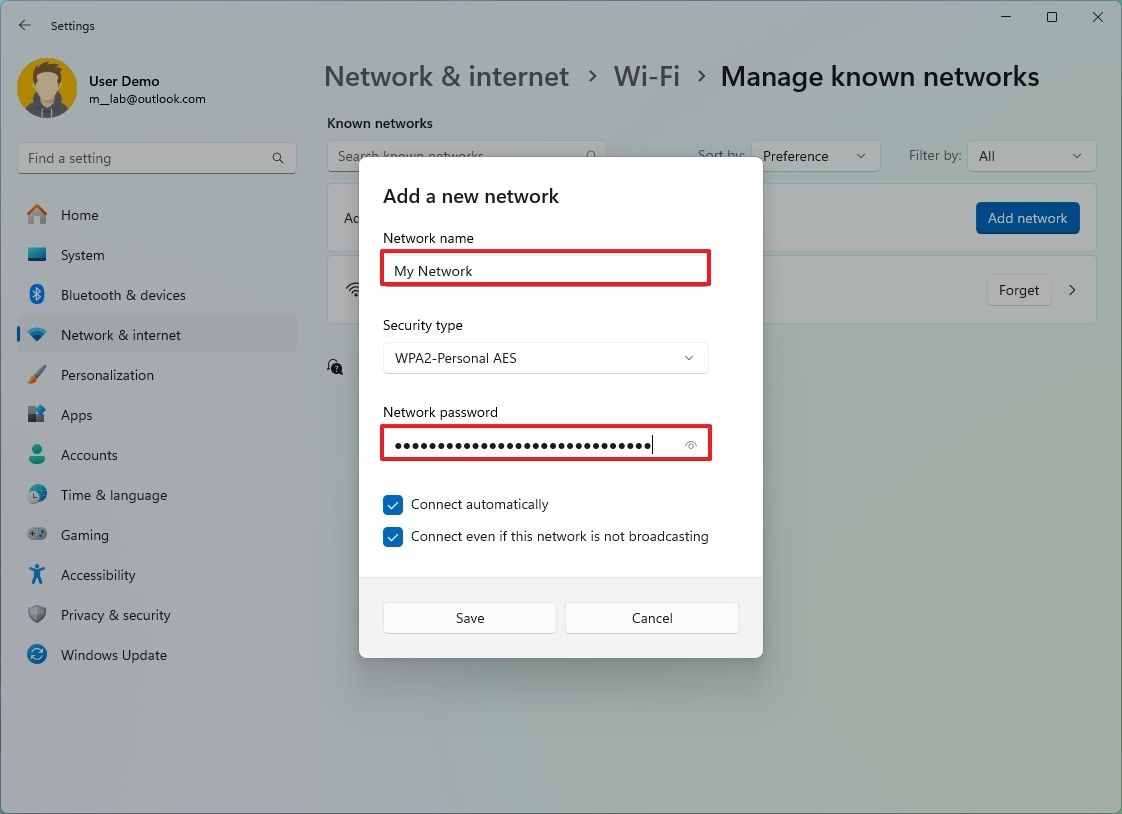Select the Gaming controller icon
Screen dimensions: 1122x814
tap(36, 535)
